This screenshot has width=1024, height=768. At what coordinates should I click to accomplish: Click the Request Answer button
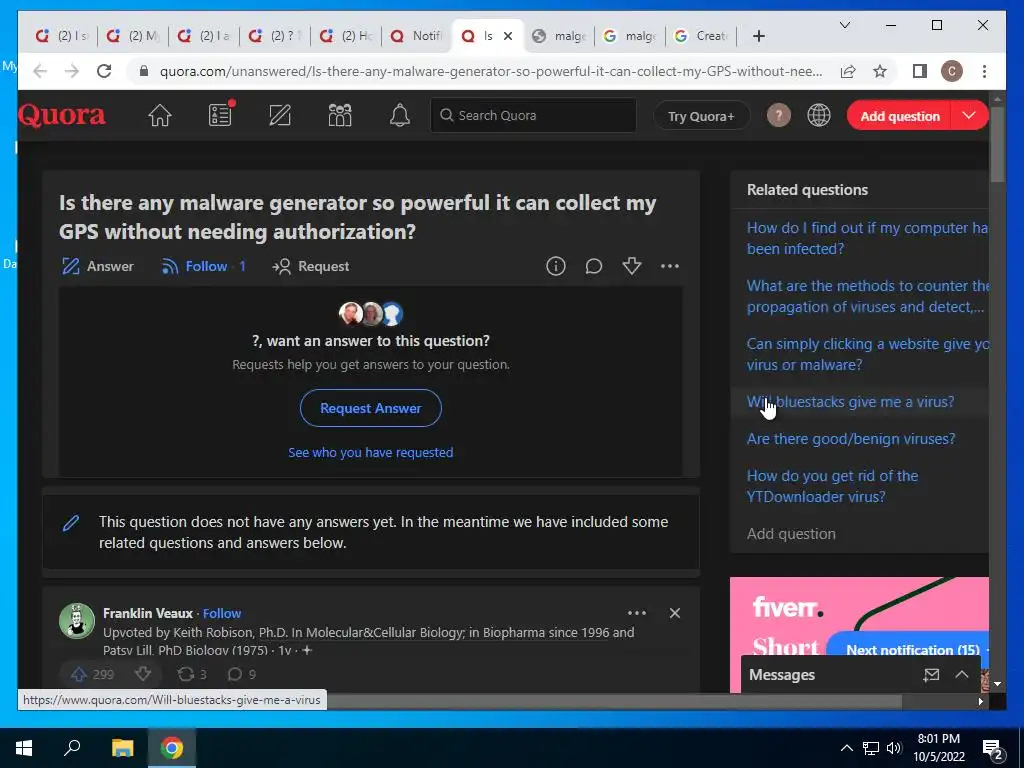(370, 408)
